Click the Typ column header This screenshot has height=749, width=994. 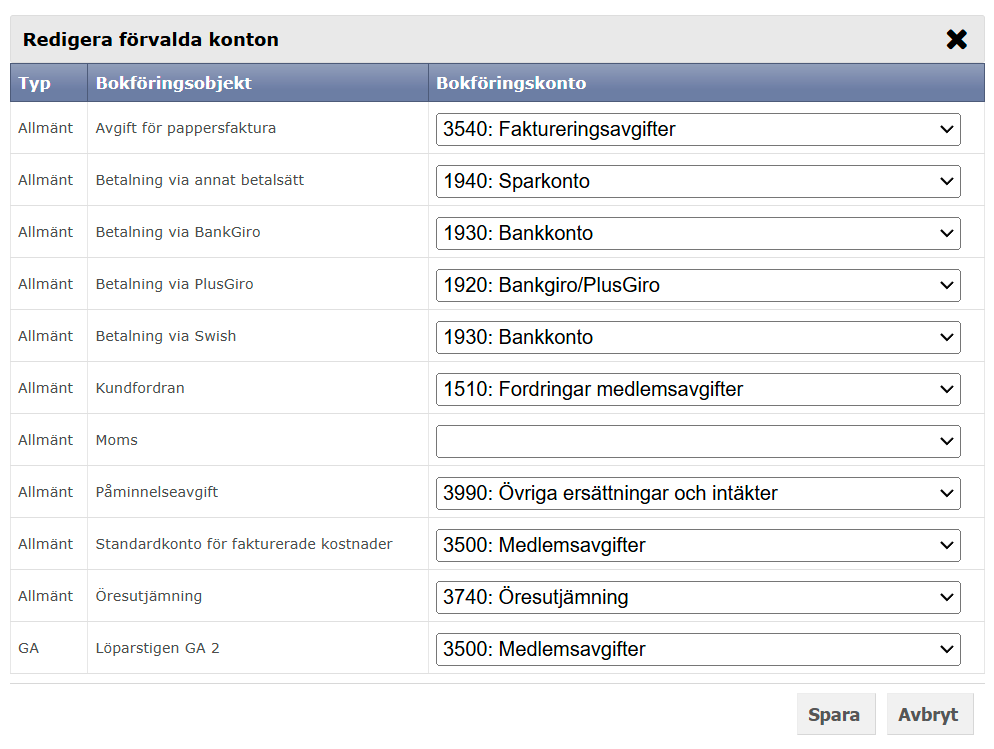tap(35, 83)
